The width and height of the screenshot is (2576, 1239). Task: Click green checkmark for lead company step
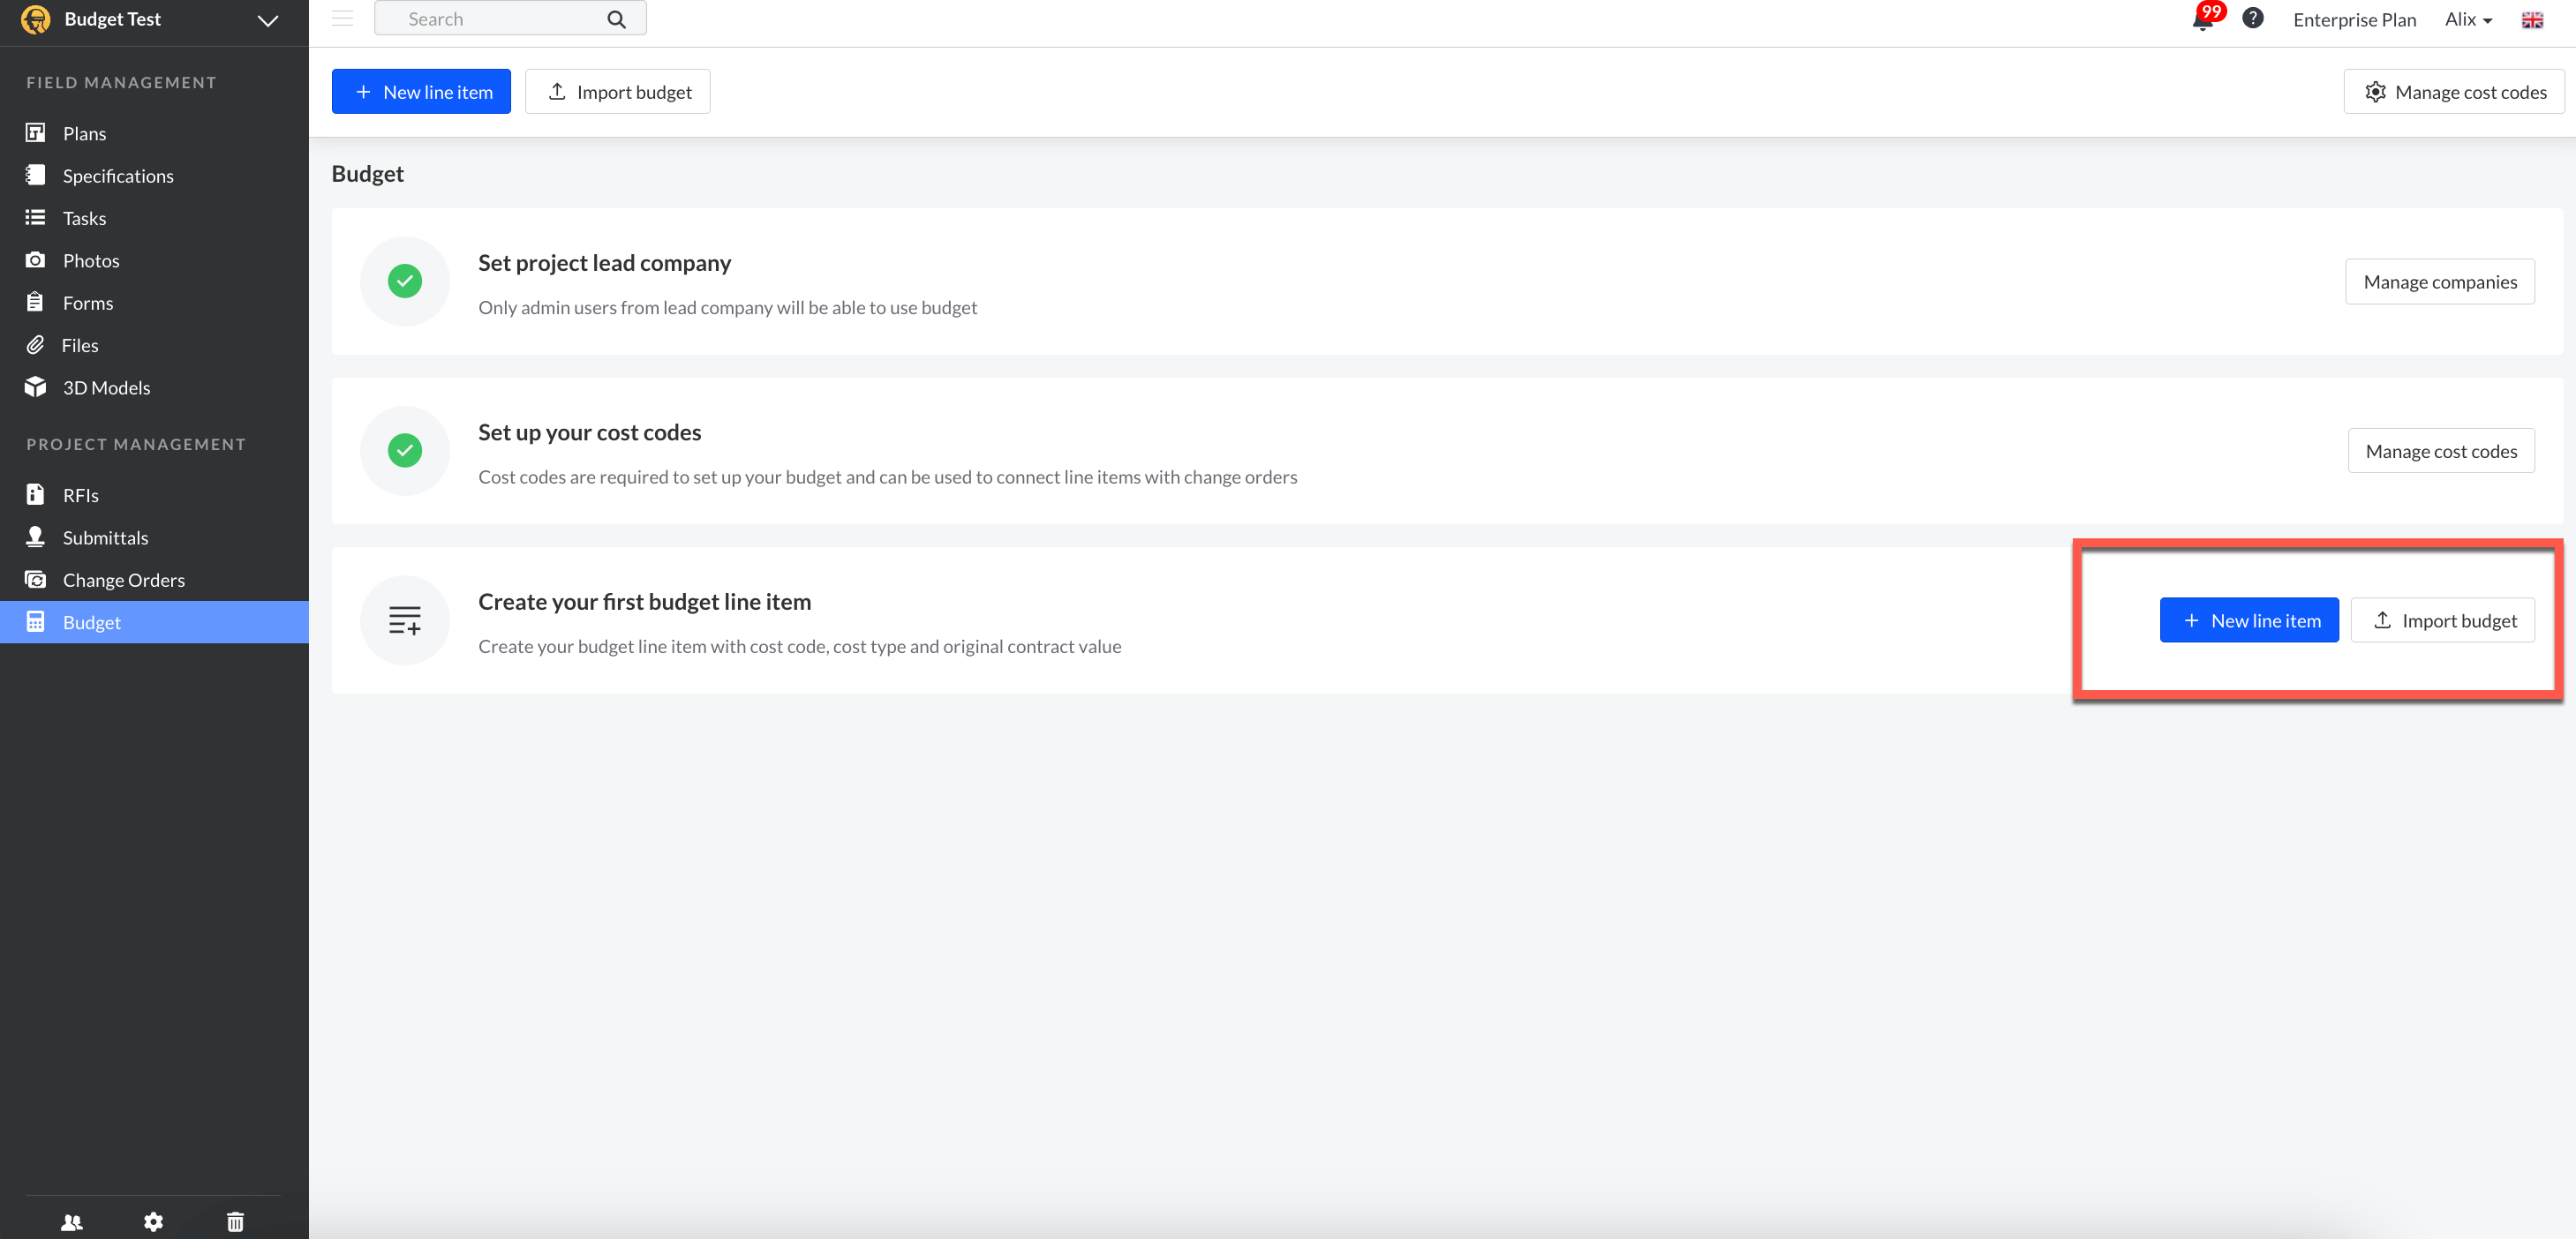(405, 281)
